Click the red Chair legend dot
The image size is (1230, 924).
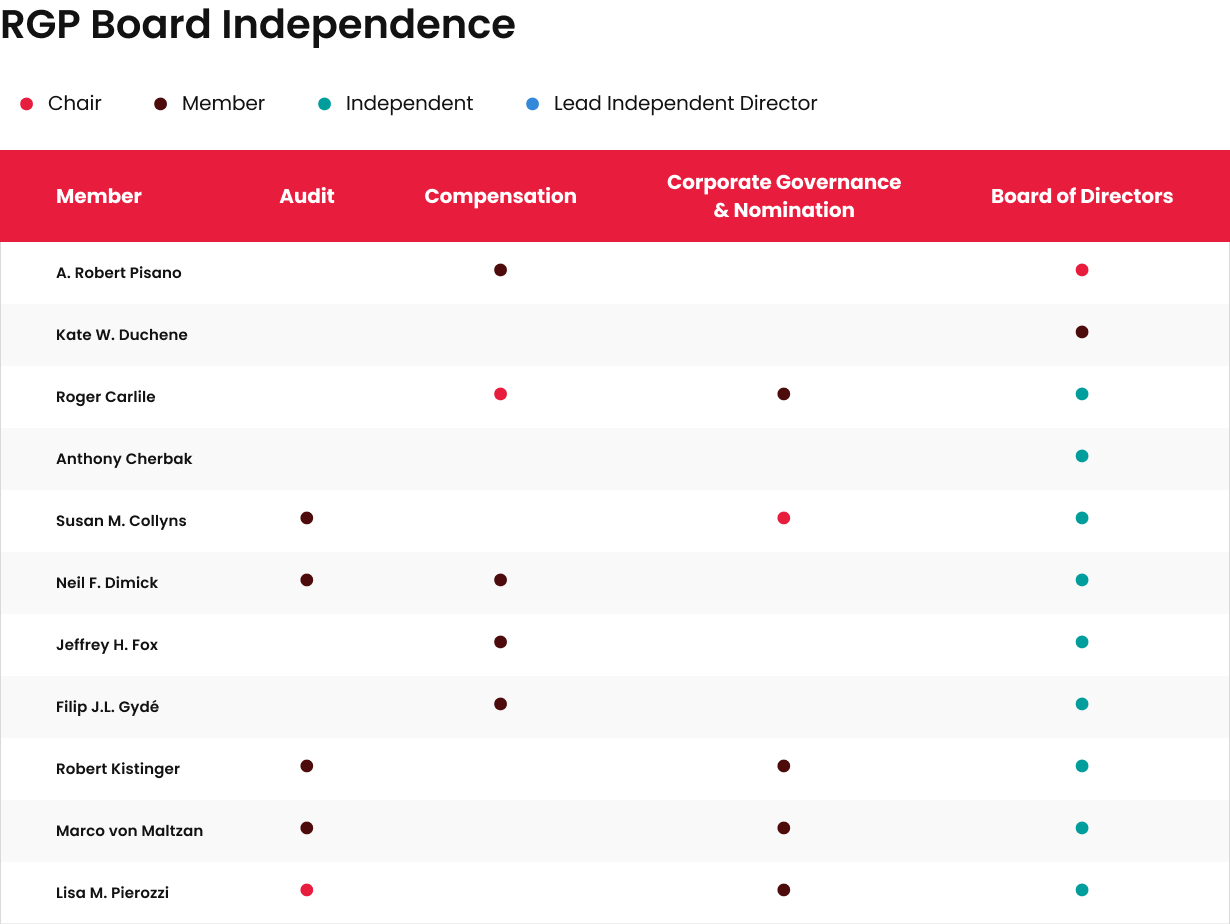click(x=27, y=104)
